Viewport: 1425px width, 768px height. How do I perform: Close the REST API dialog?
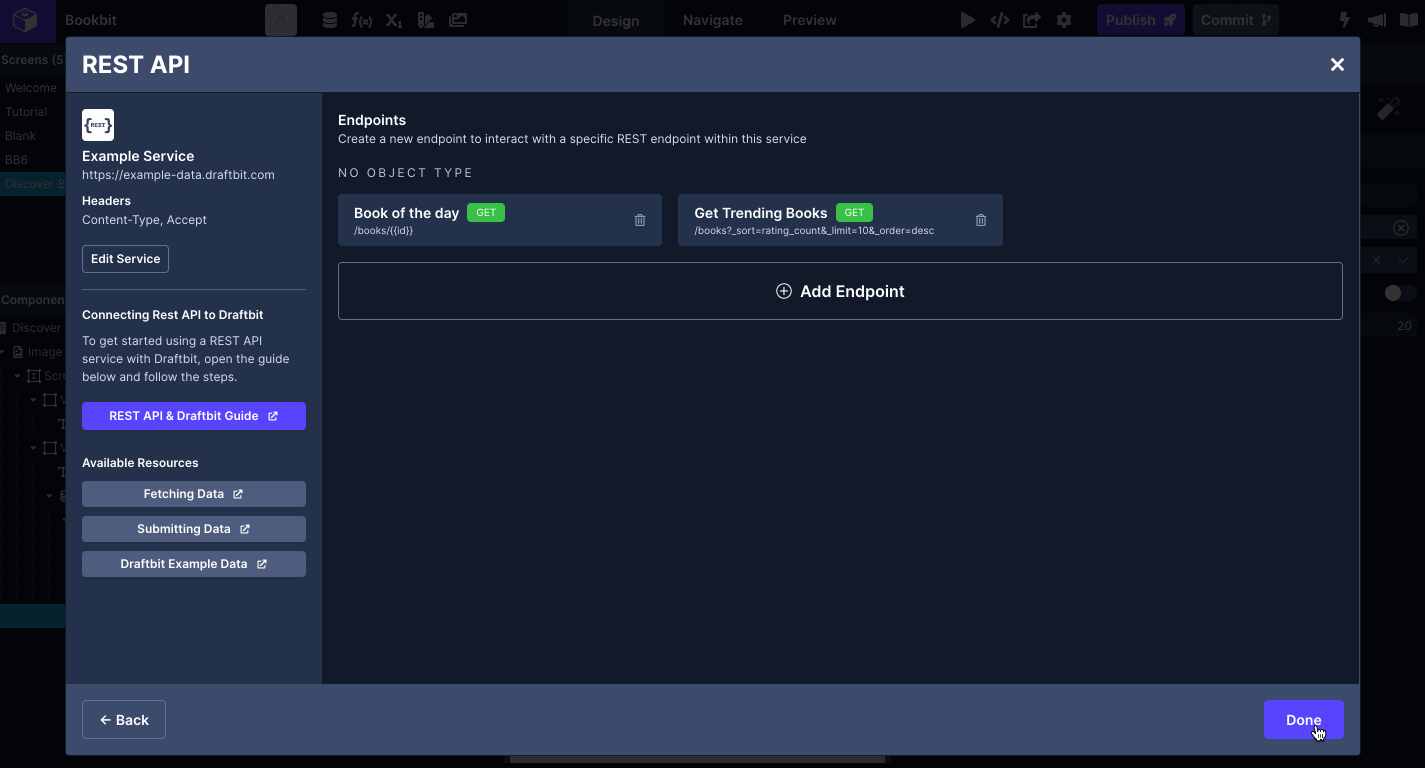[1337, 65]
